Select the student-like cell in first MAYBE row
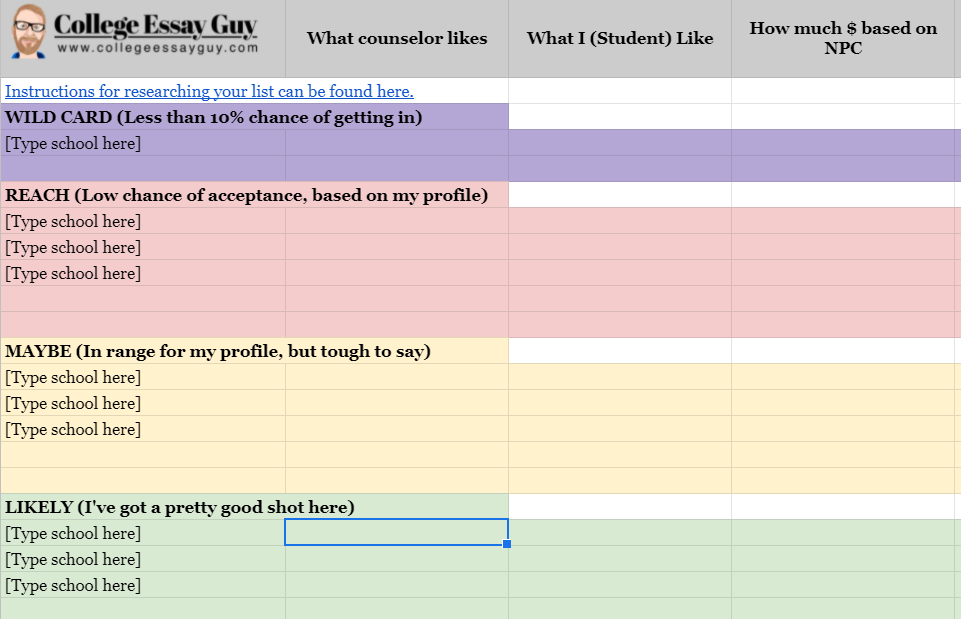The width and height of the screenshot is (961, 619). pos(620,377)
